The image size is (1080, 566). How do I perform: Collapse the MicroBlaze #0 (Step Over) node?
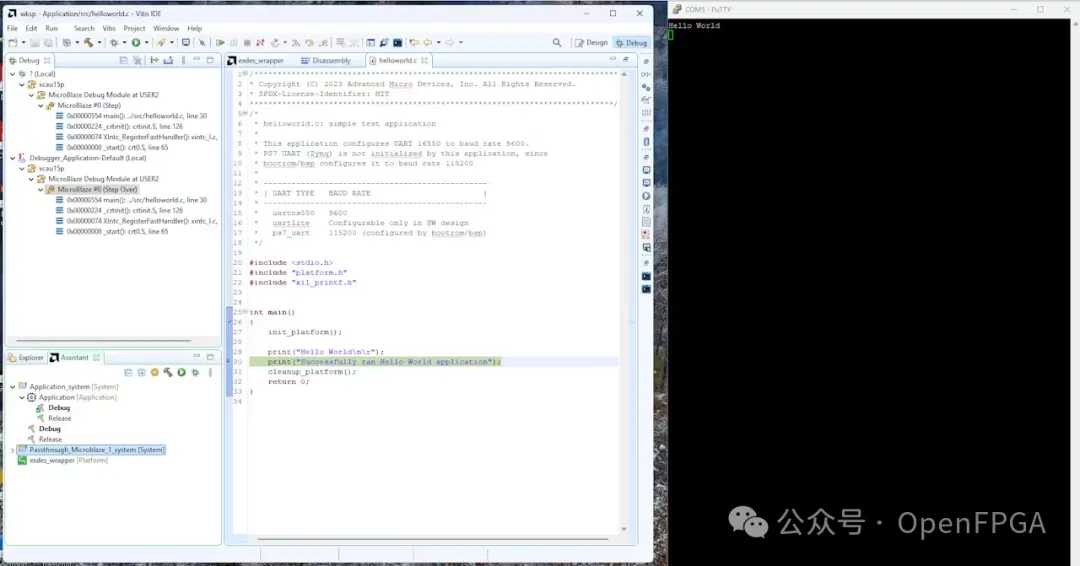click(41, 189)
